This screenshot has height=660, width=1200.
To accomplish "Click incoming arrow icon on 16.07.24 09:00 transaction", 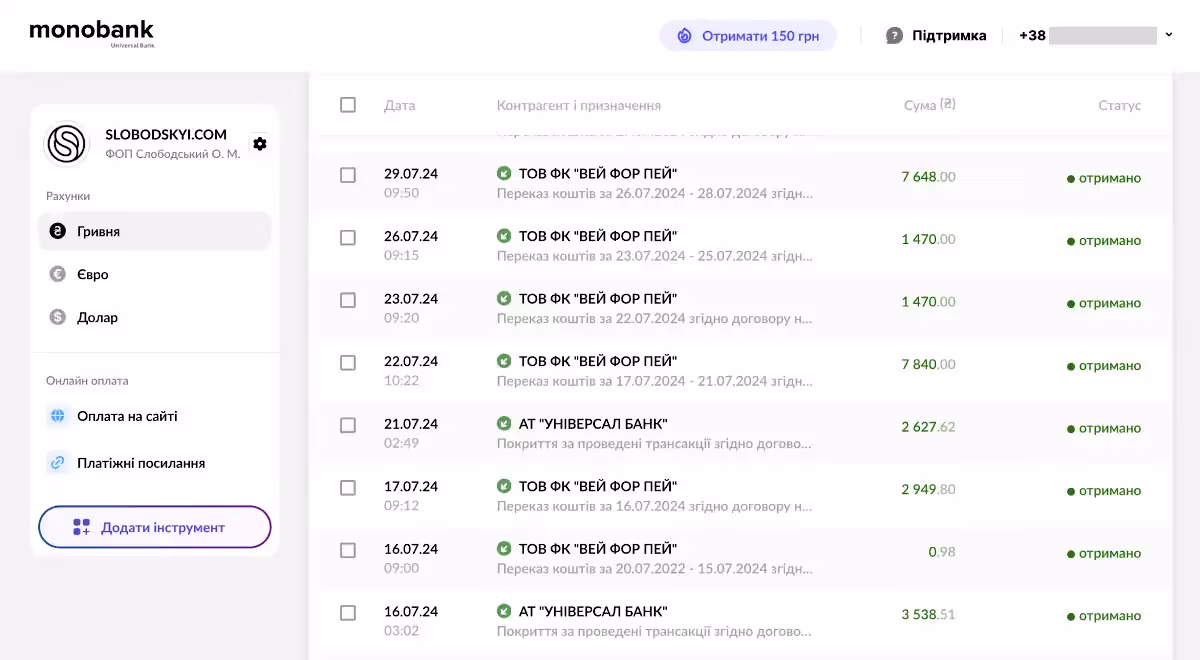I will [x=504, y=549].
